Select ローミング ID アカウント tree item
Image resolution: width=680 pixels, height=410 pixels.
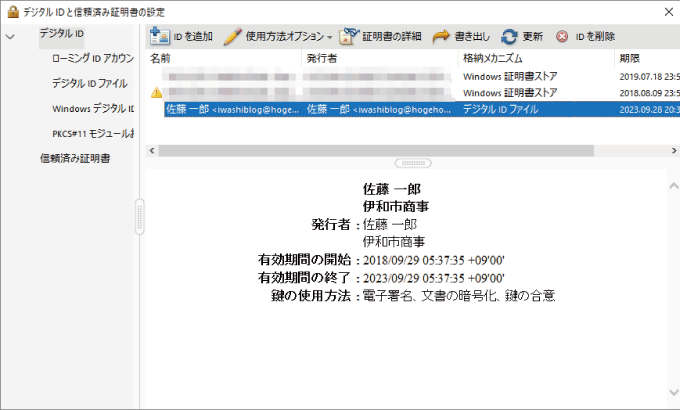[x=93, y=58]
